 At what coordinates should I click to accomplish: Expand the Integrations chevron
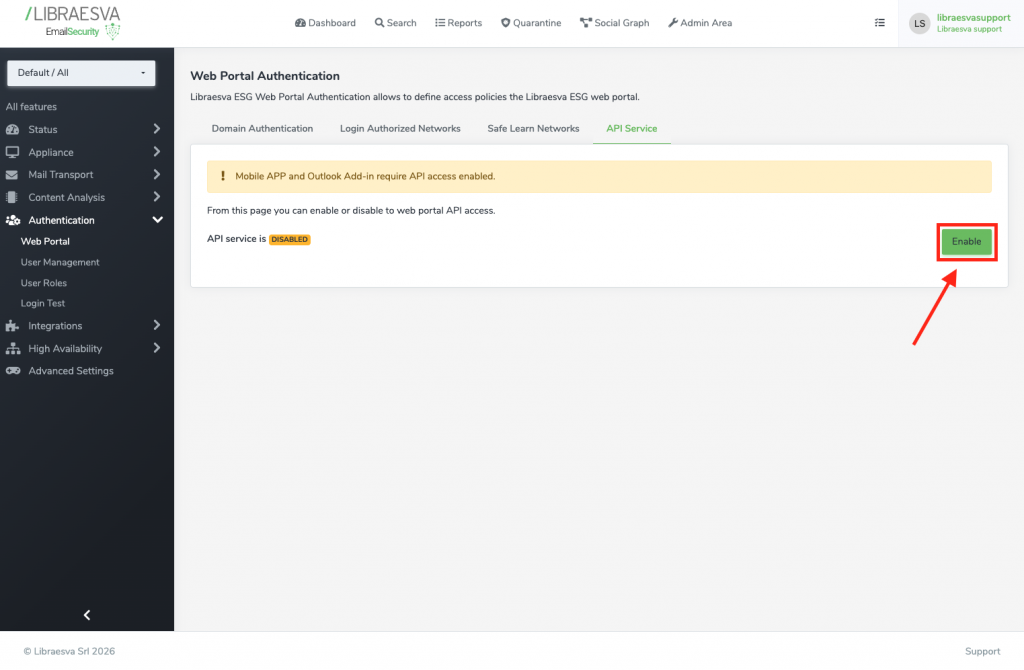pyautogui.click(x=157, y=325)
